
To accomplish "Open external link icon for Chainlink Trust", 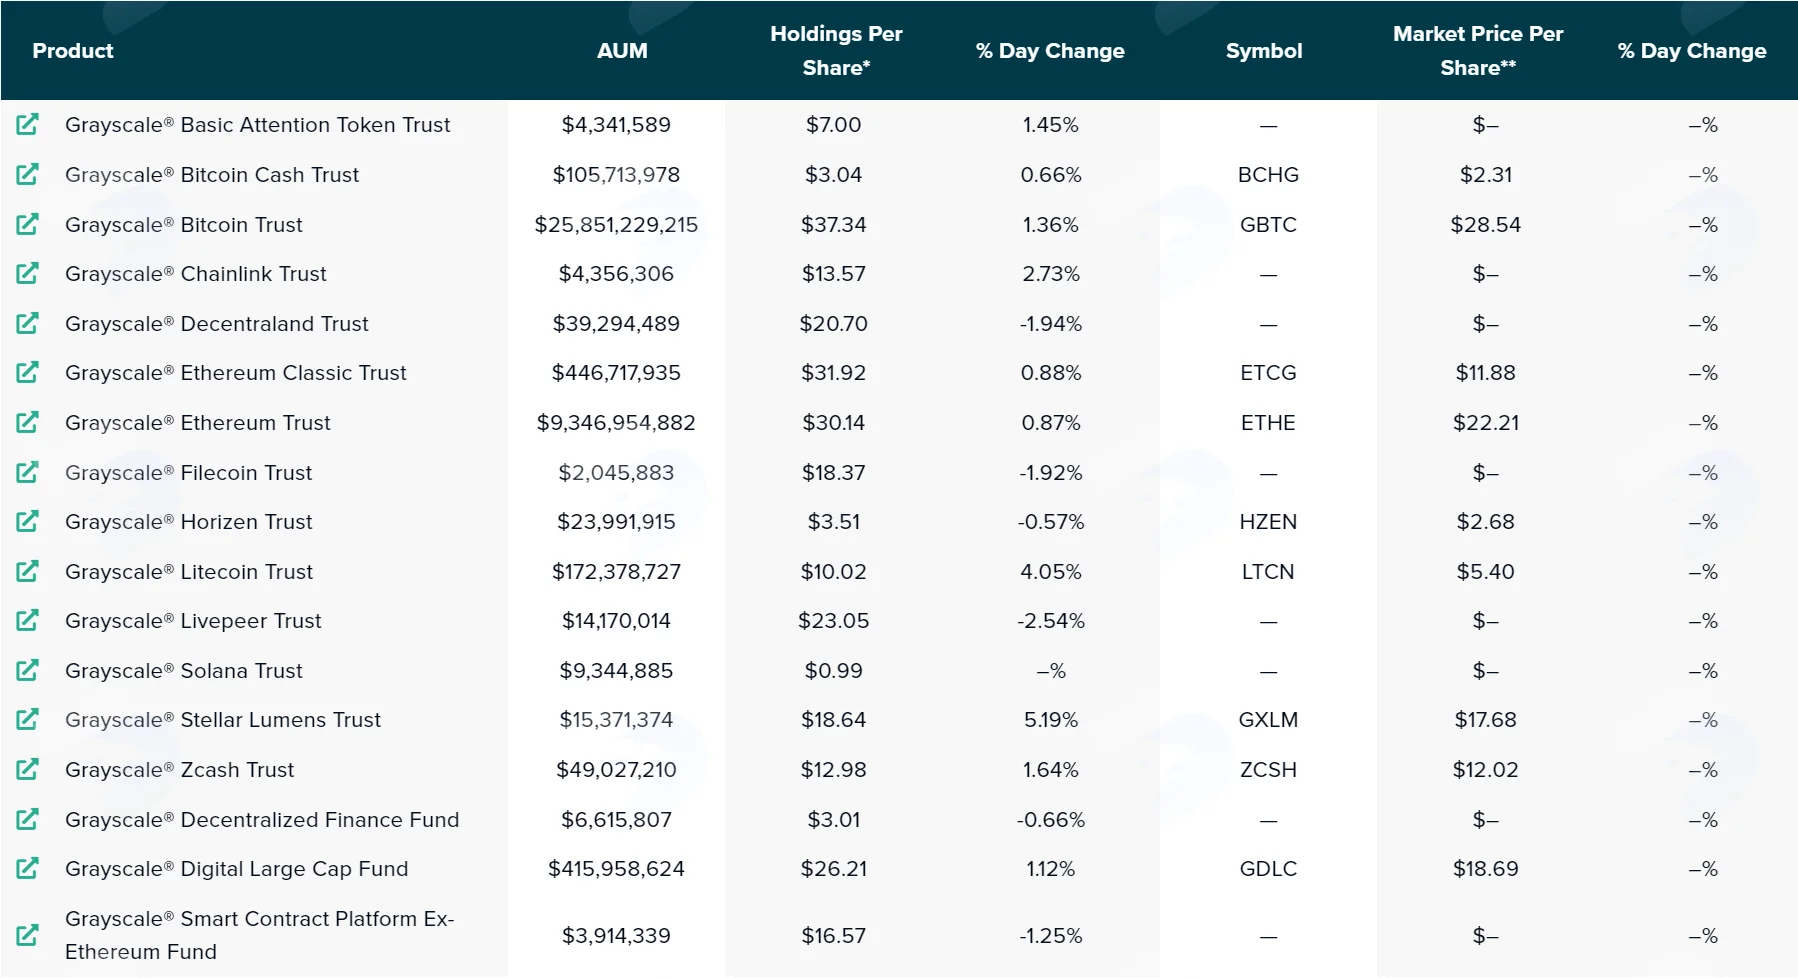I will pyautogui.click(x=28, y=273).
